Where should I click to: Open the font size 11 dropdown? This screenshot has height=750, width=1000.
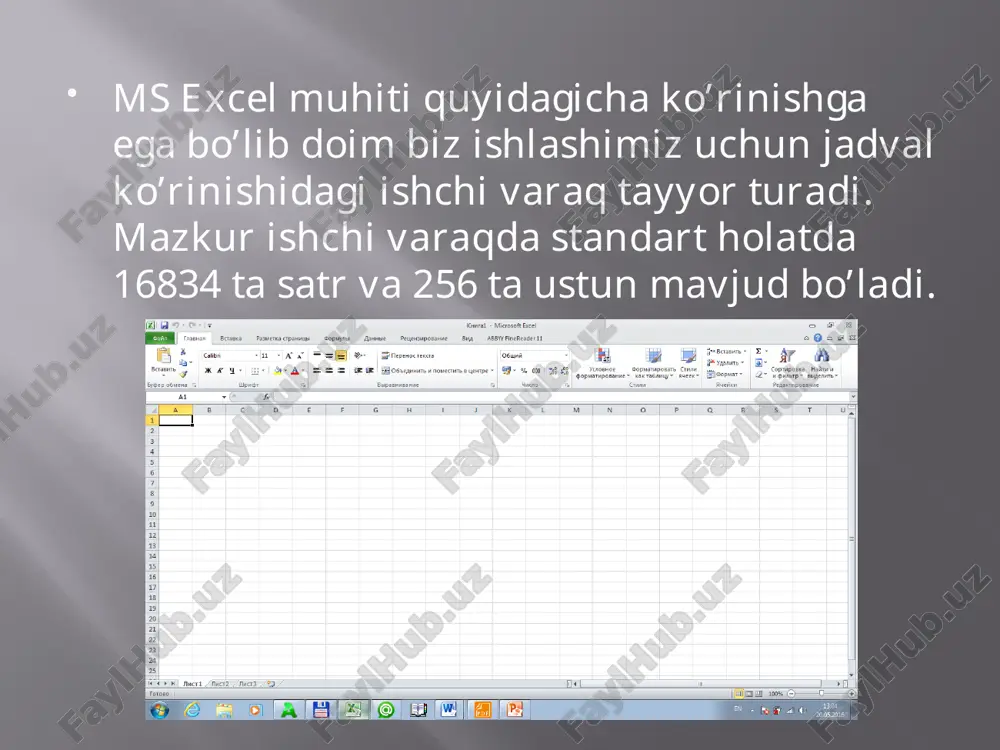coord(279,355)
